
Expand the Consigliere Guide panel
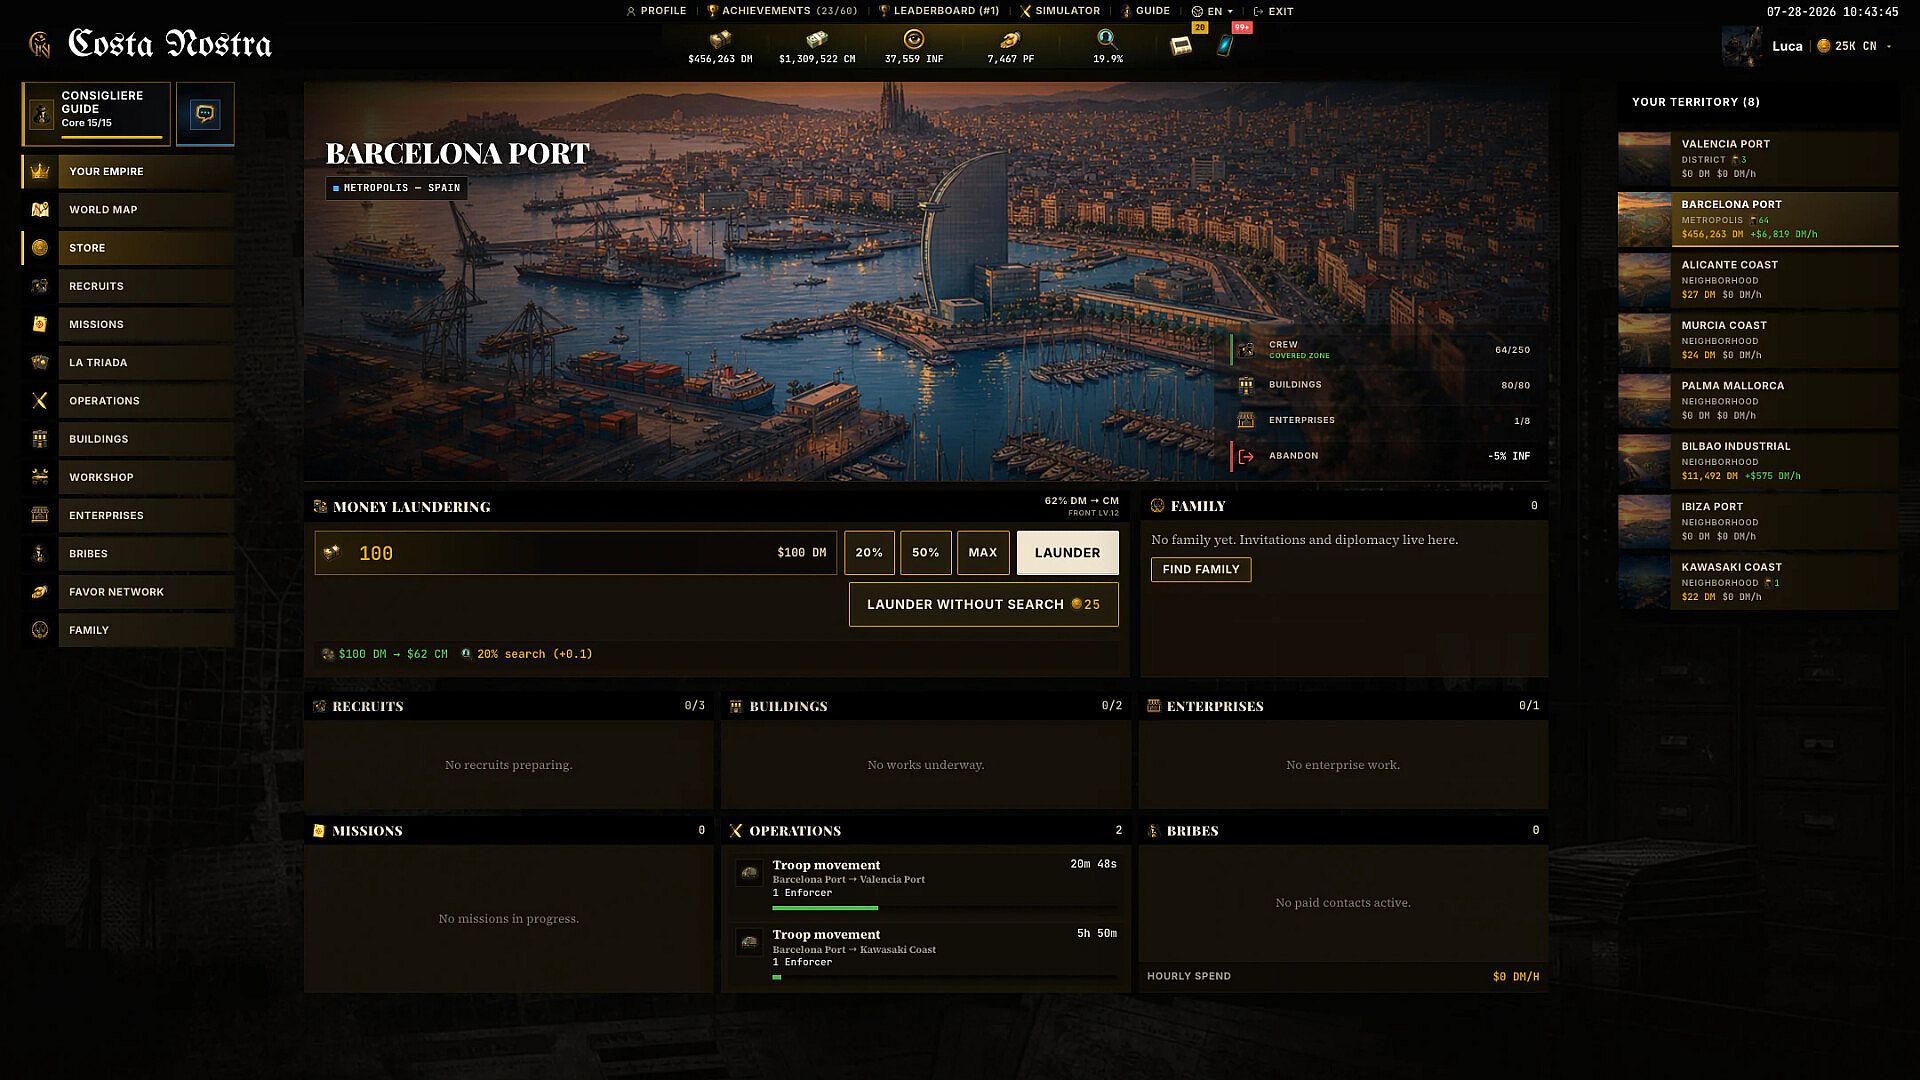coord(97,113)
